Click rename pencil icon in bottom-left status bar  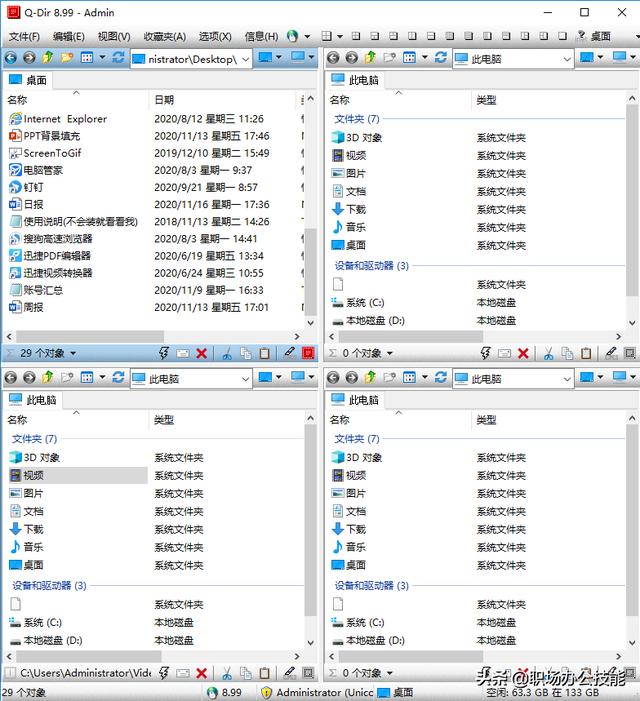coord(289,673)
